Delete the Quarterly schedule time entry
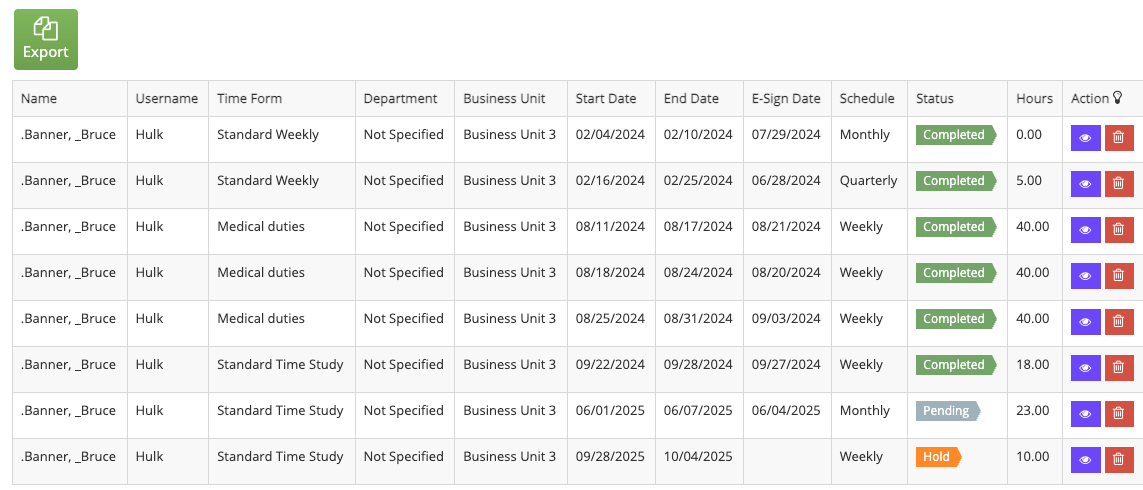Screen dimensions: 1143x490 pyautogui.click(x=1119, y=184)
